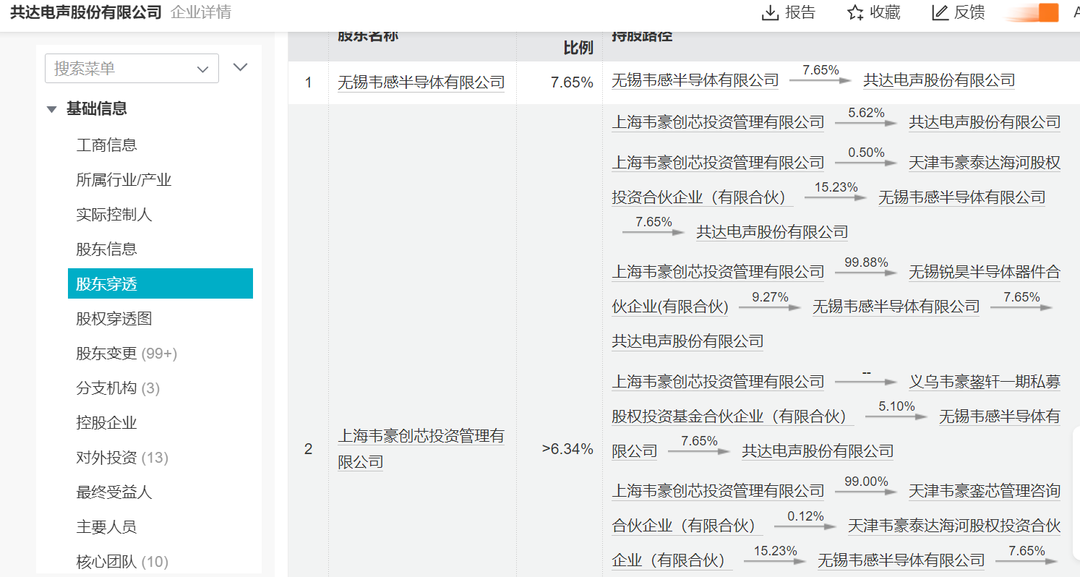The image size is (1080, 577).
Task: Click the 报告 download icon
Action: click(x=769, y=12)
